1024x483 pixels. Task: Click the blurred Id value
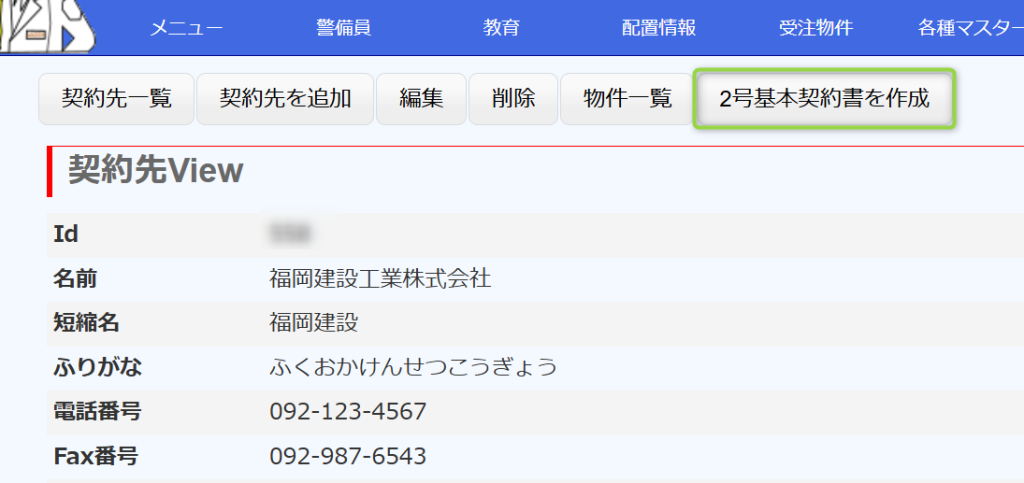291,234
